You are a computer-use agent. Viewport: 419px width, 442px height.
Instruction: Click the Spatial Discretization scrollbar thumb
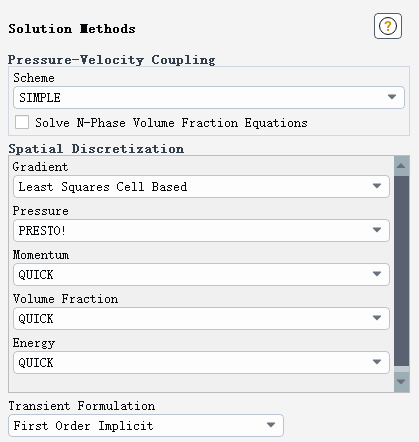coord(401,271)
